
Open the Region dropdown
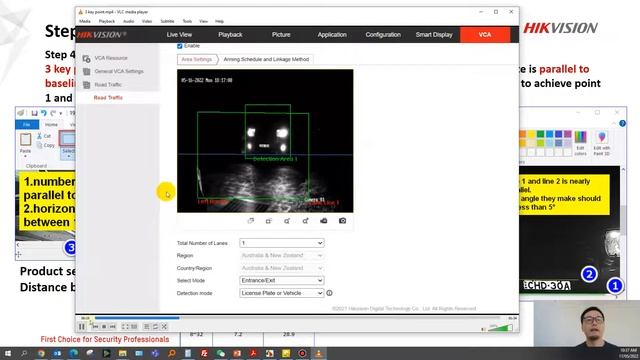[x=282, y=256]
